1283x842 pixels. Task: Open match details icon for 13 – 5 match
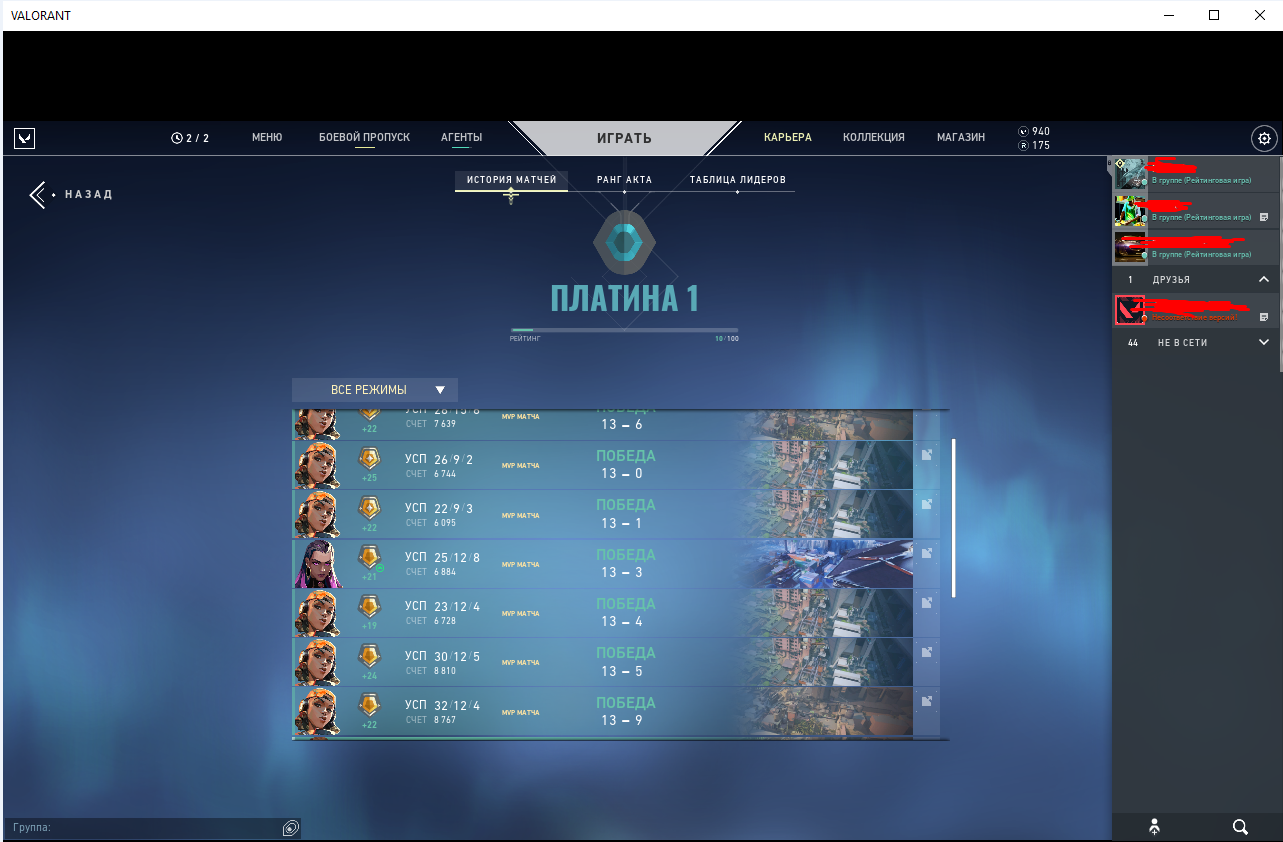point(927,652)
